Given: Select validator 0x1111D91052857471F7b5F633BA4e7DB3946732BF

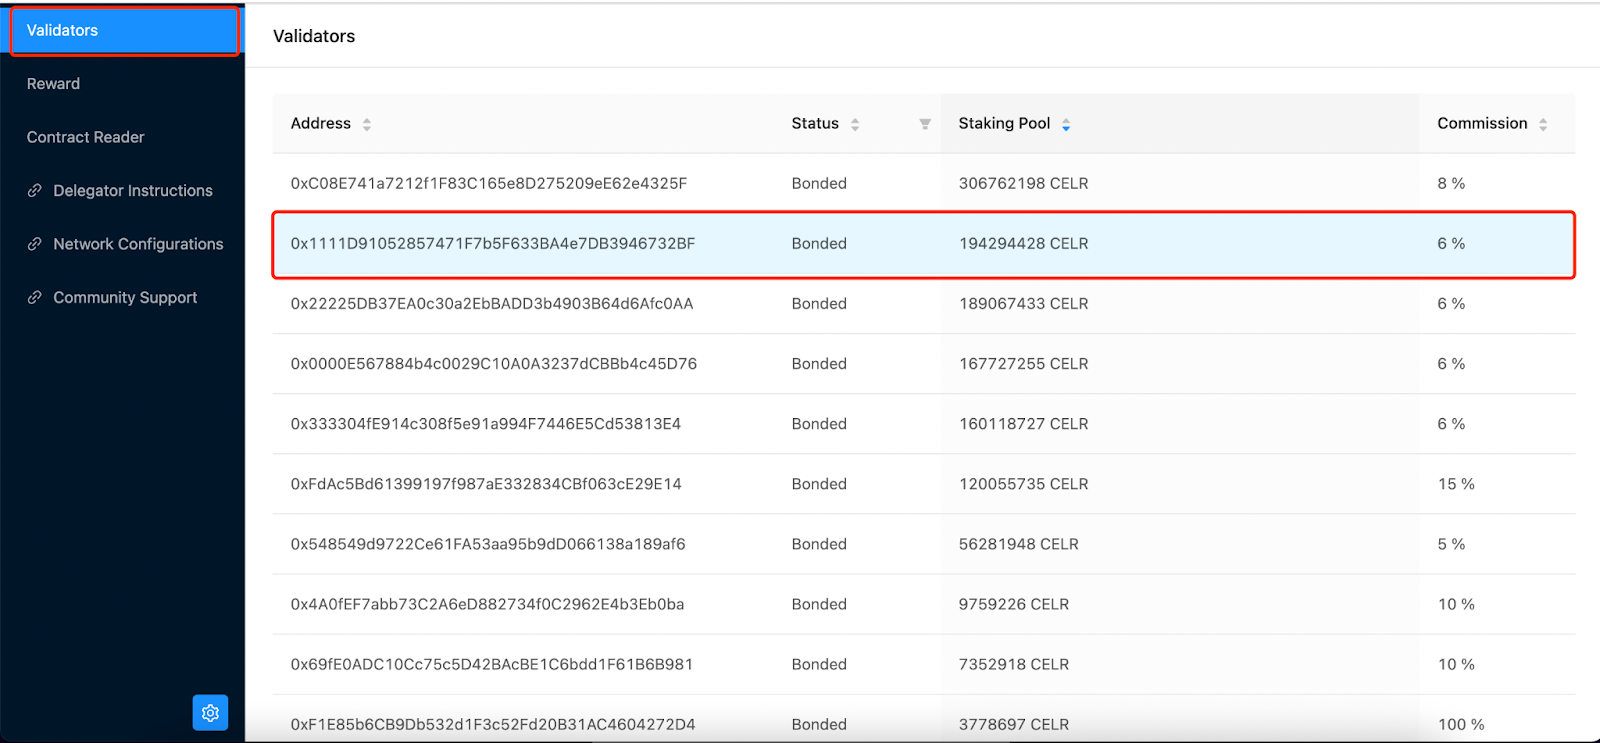Looking at the screenshot, I should point(493,243).
